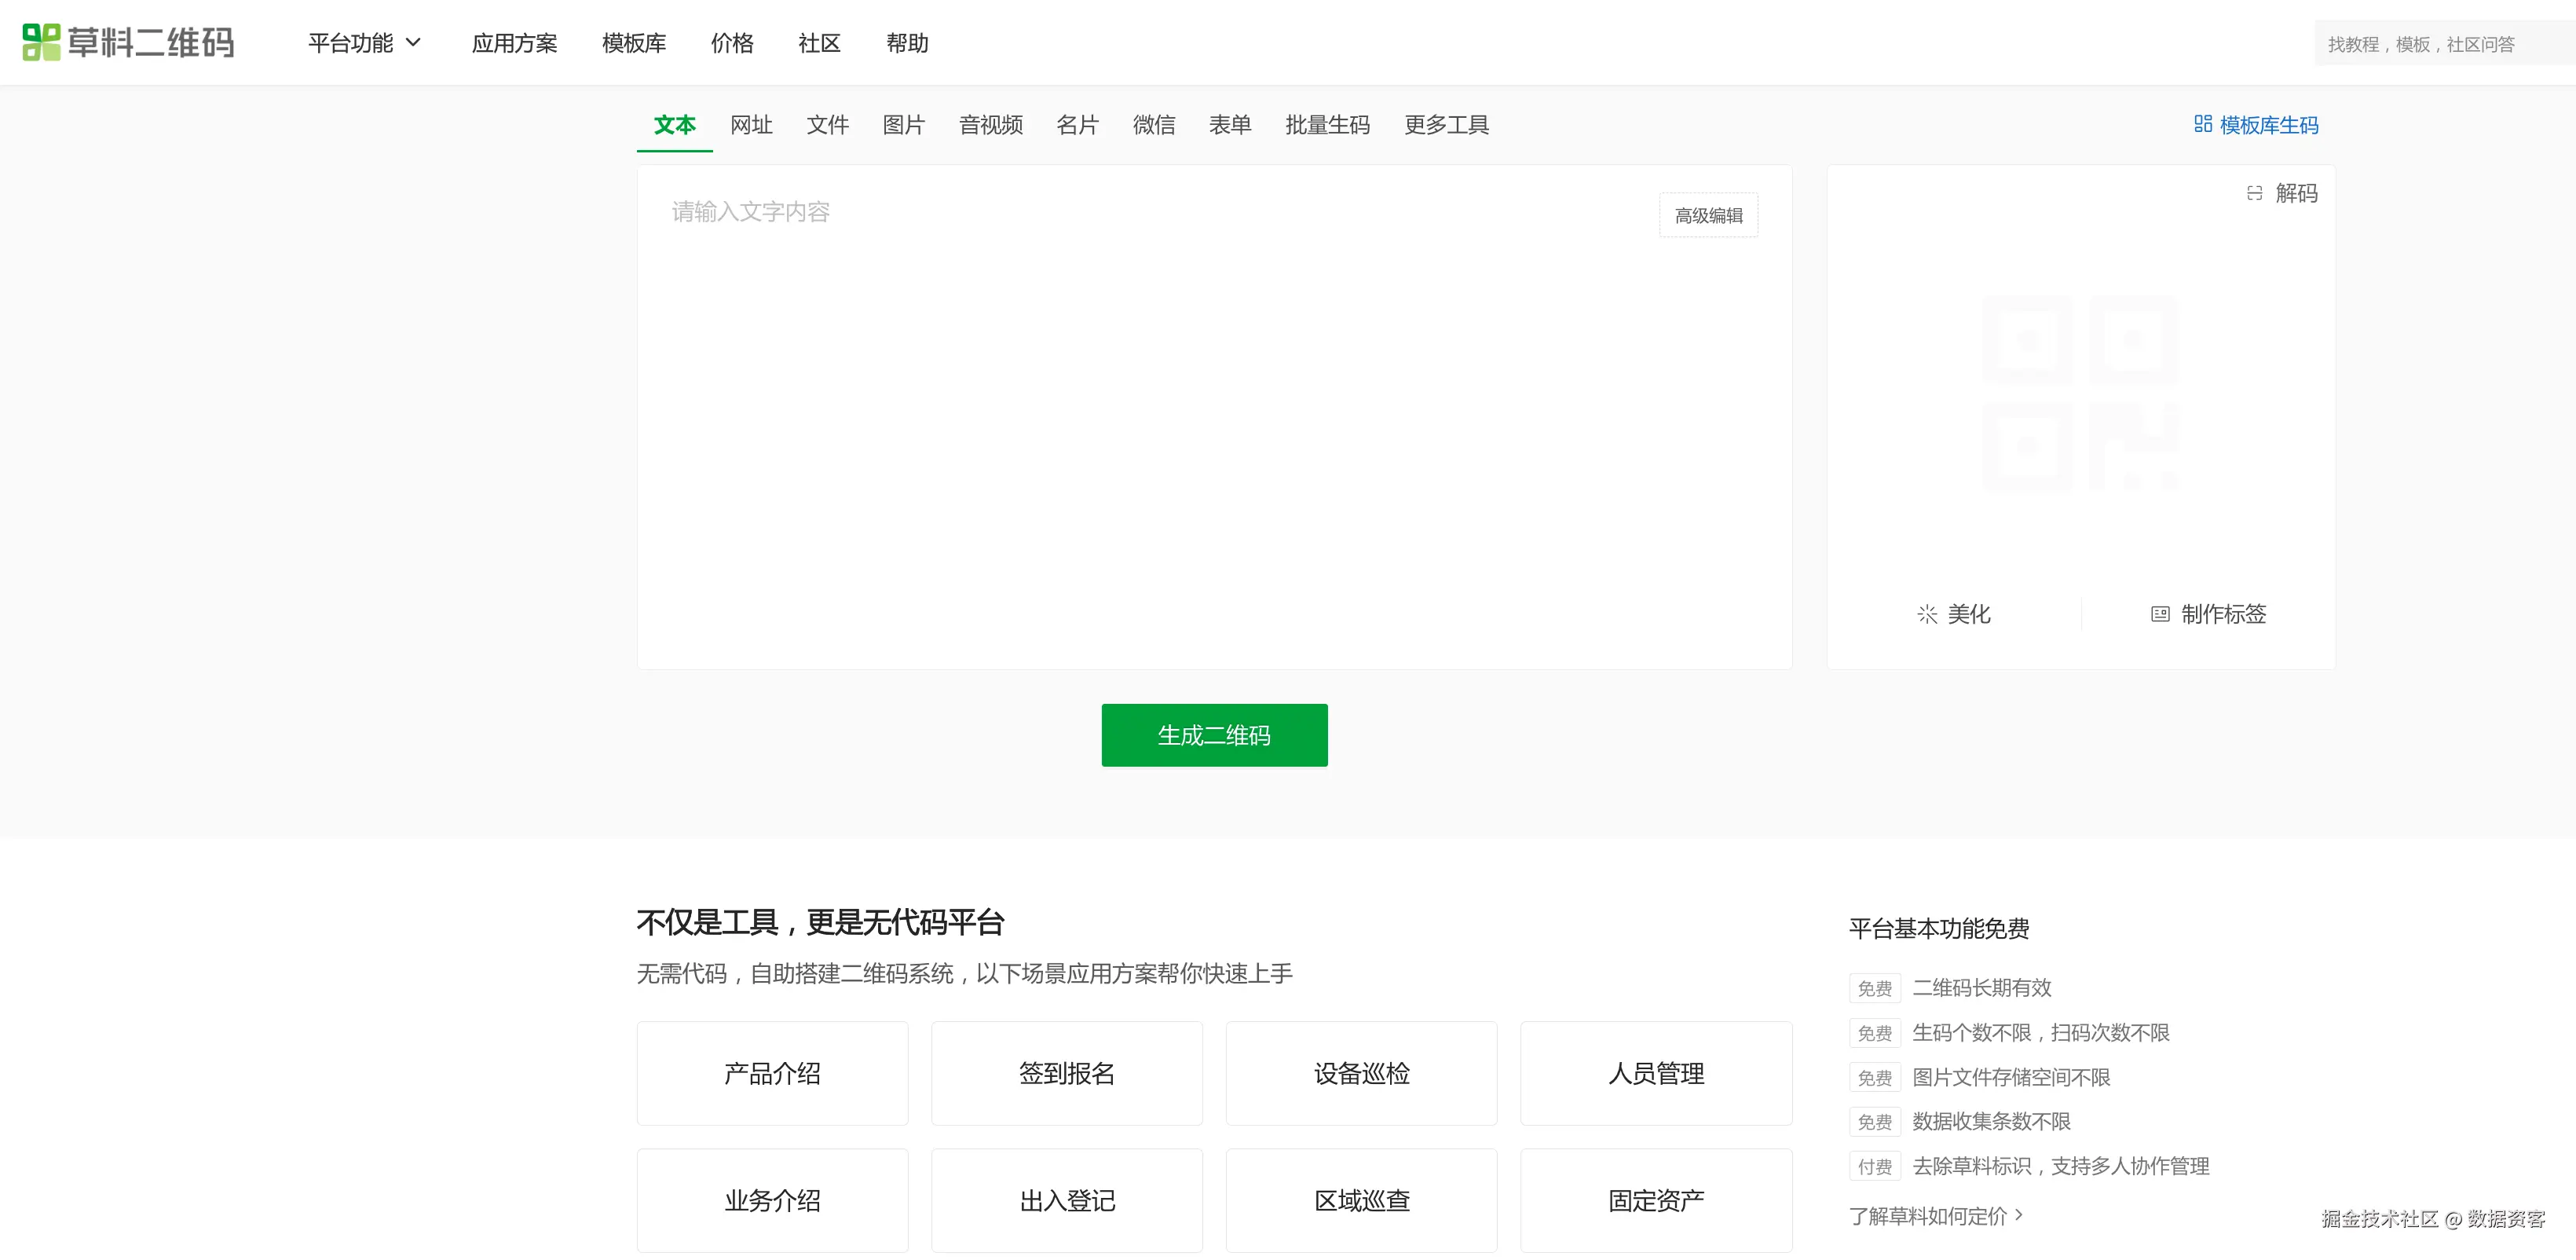The width and height of the screenshot is (2576, 1260).
Task: Click the 解码 decode icon
Action: coord(2254,193)
